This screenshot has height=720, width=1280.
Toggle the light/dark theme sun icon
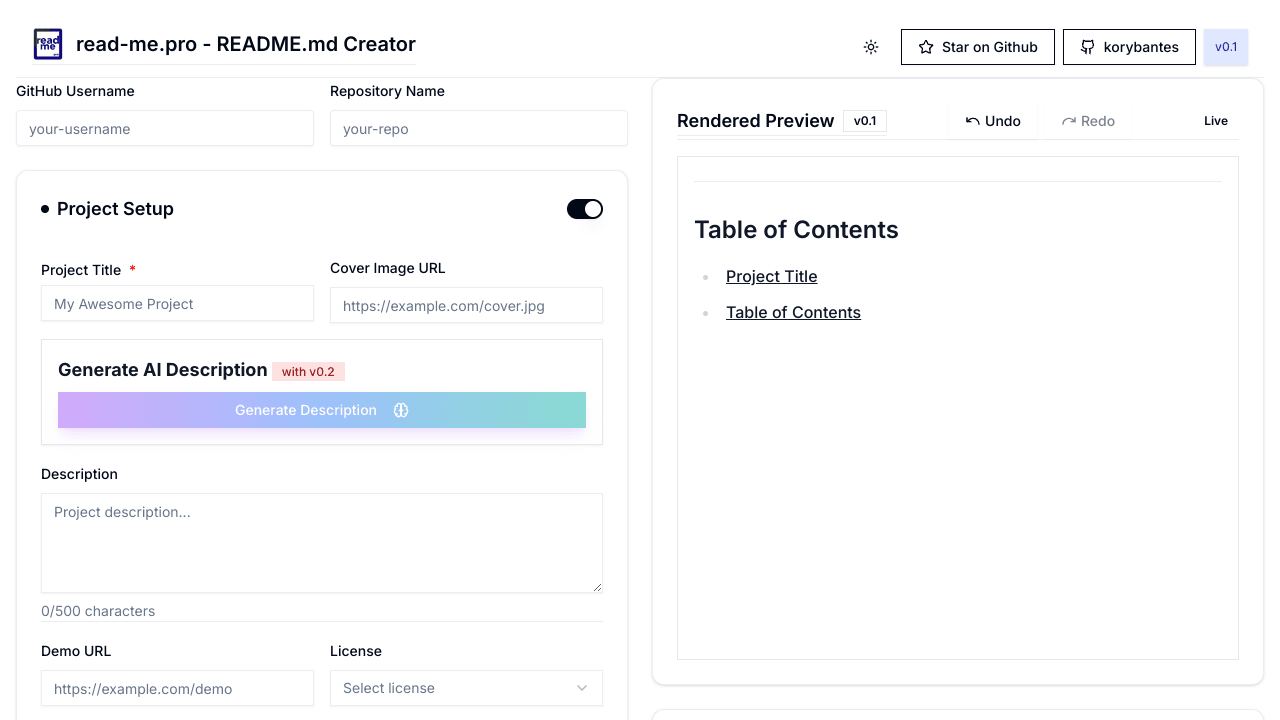(x=871, y=47)
